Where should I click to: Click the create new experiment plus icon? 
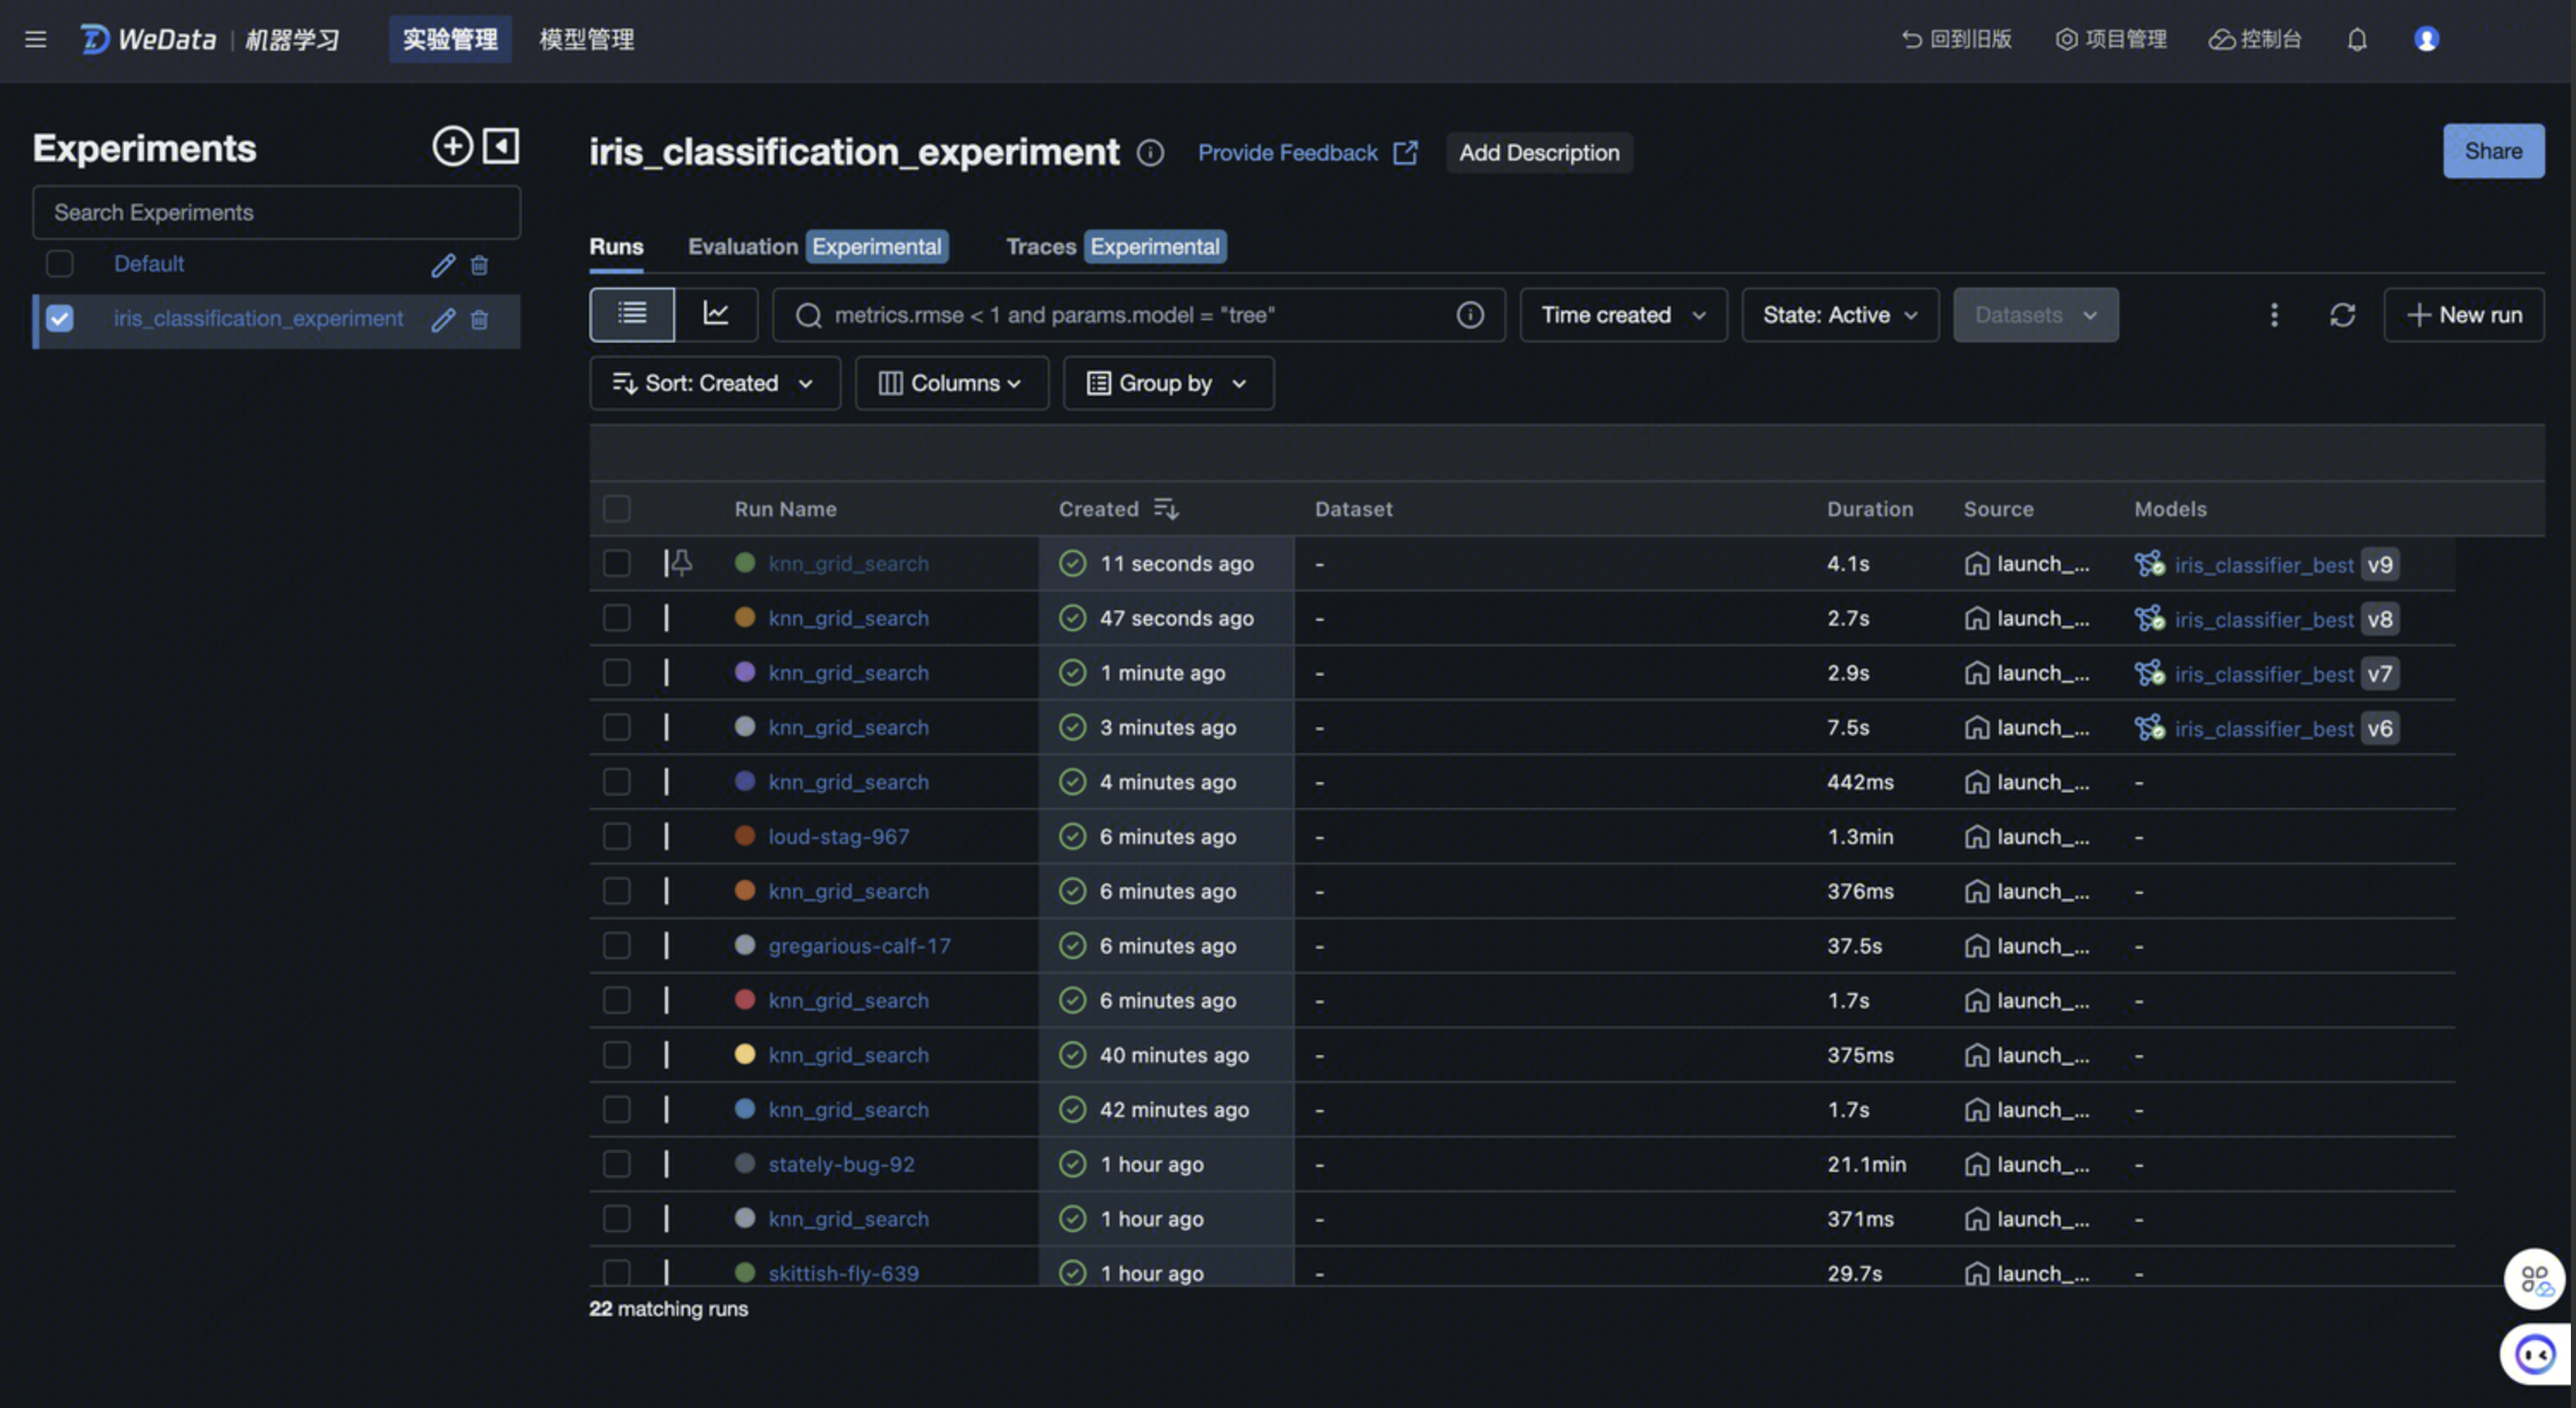(x=452, y=146)
